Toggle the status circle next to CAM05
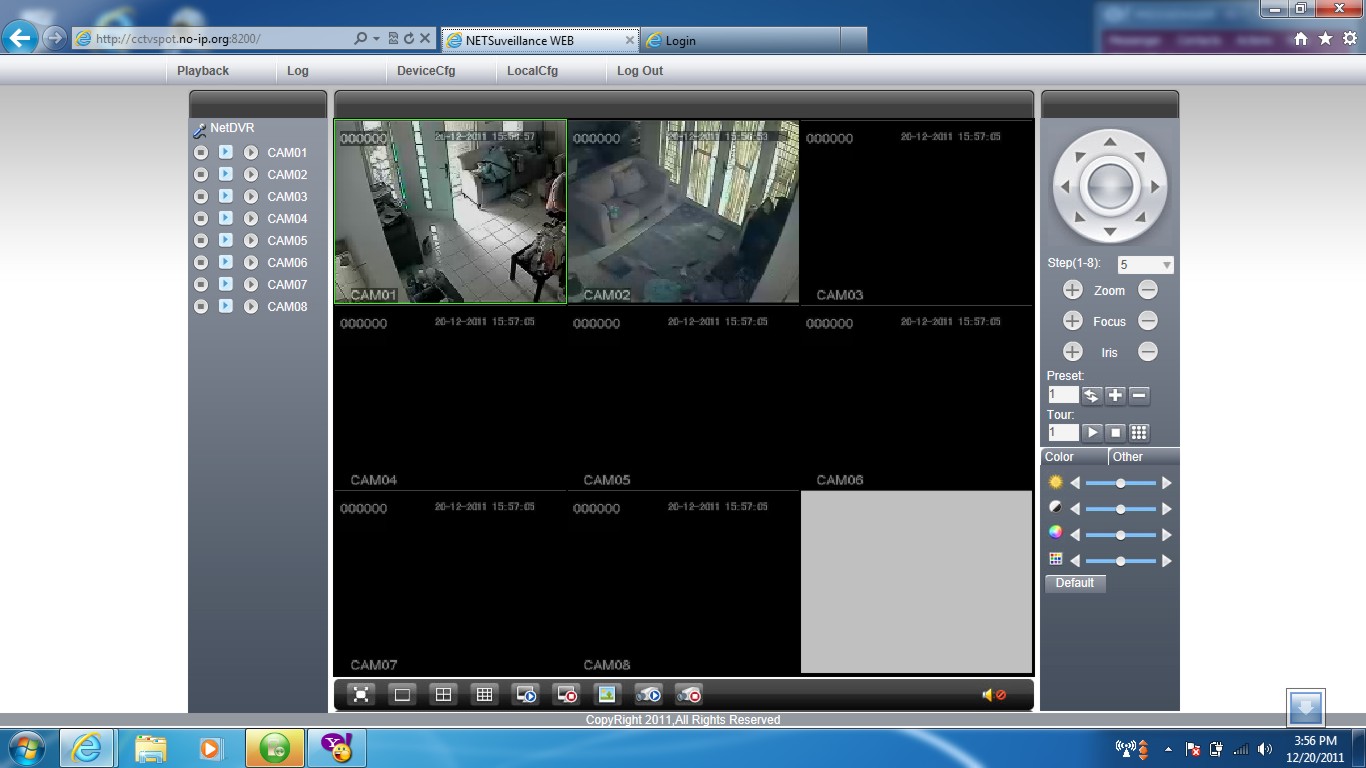Screen dimensions: 1366x768 [201, 240]
